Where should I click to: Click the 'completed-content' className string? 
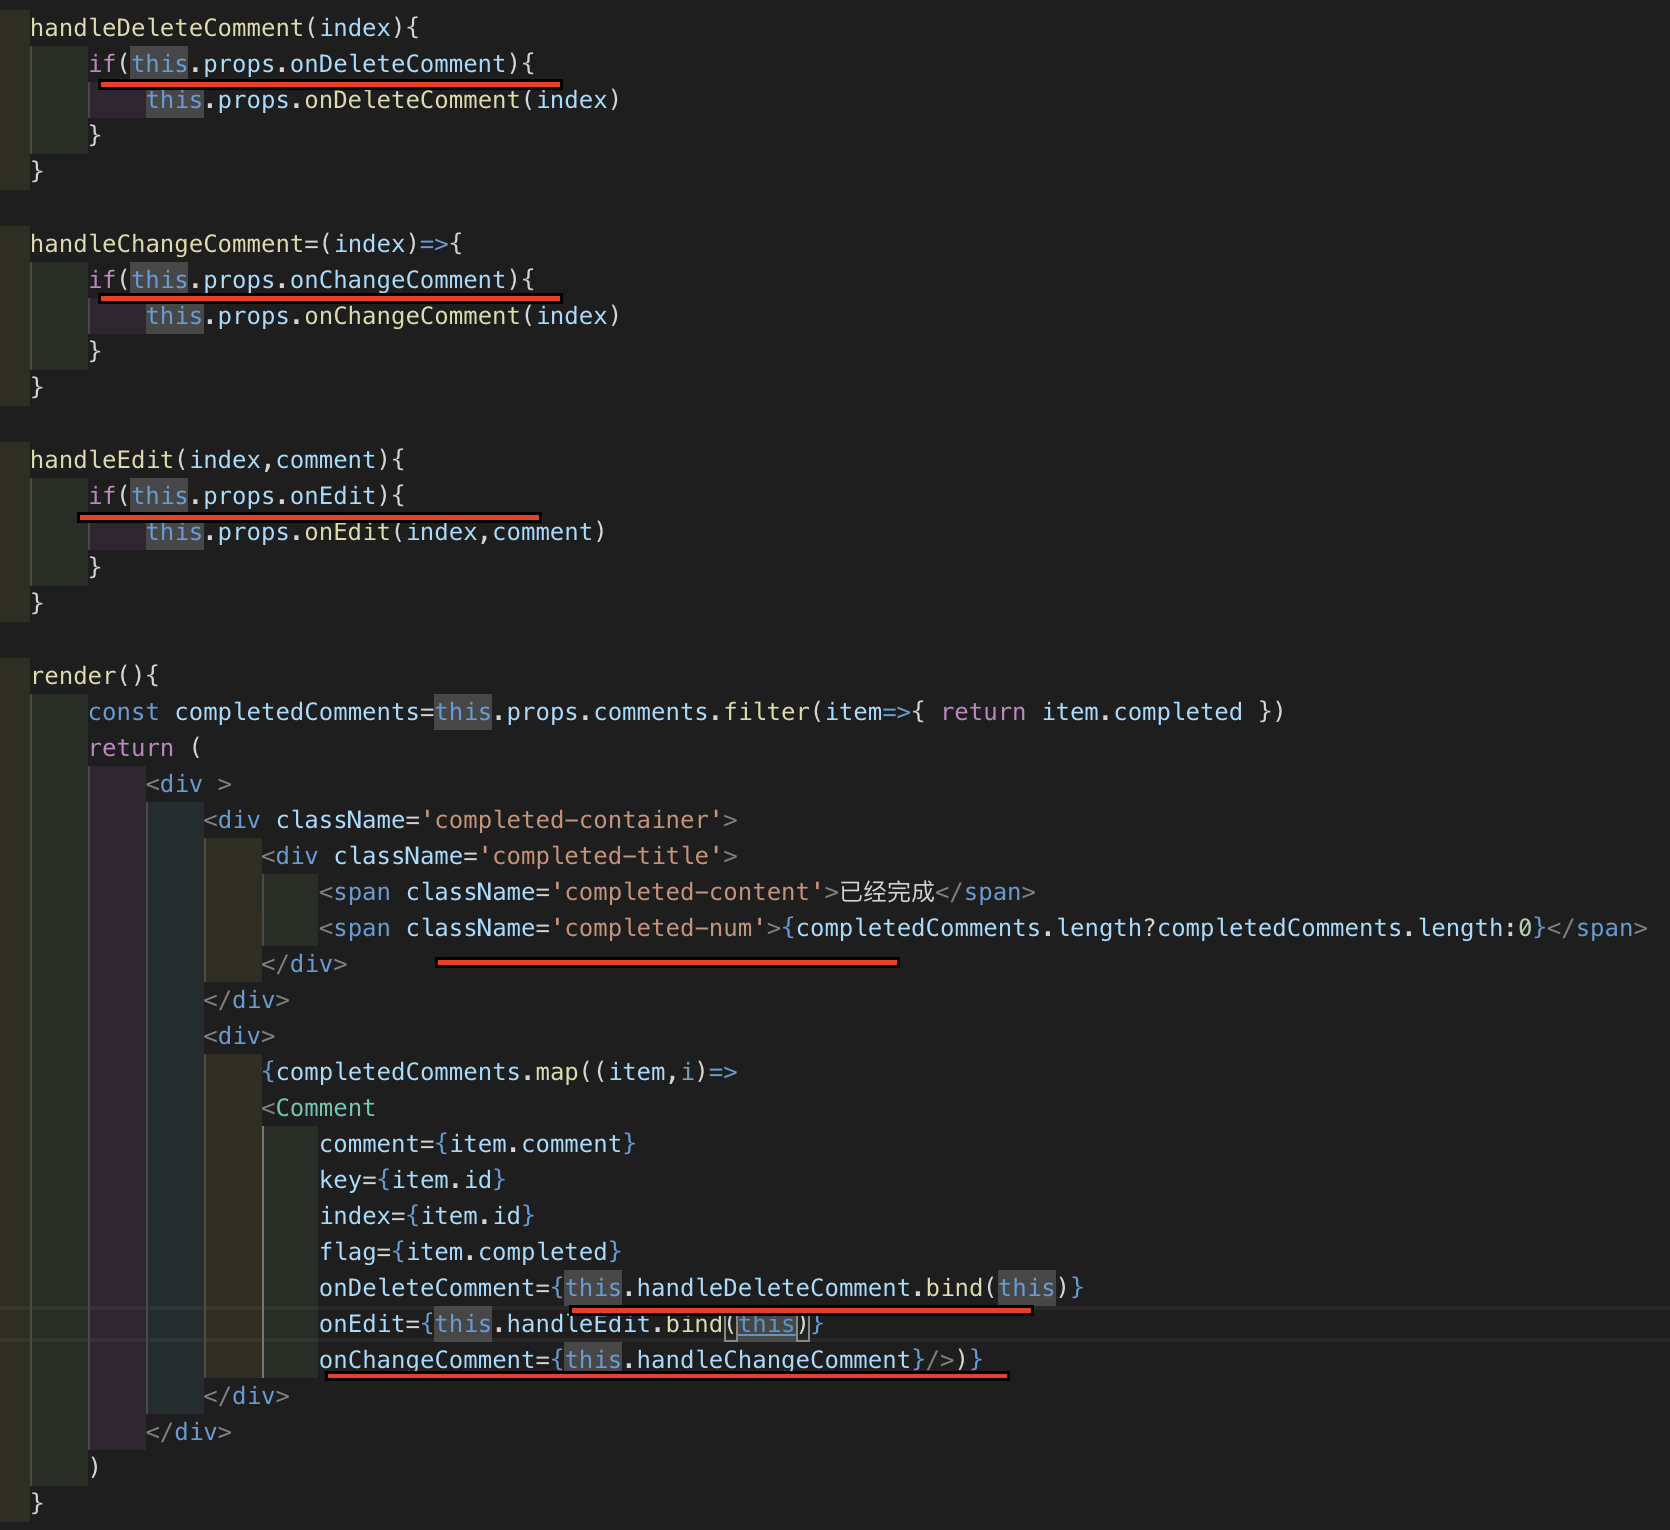pos(687,892)
